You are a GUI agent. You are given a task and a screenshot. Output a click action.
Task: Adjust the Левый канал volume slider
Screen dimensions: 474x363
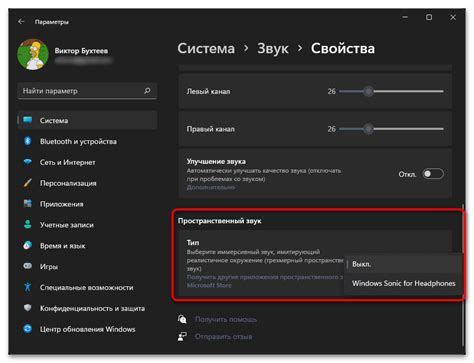click(391, 91)
